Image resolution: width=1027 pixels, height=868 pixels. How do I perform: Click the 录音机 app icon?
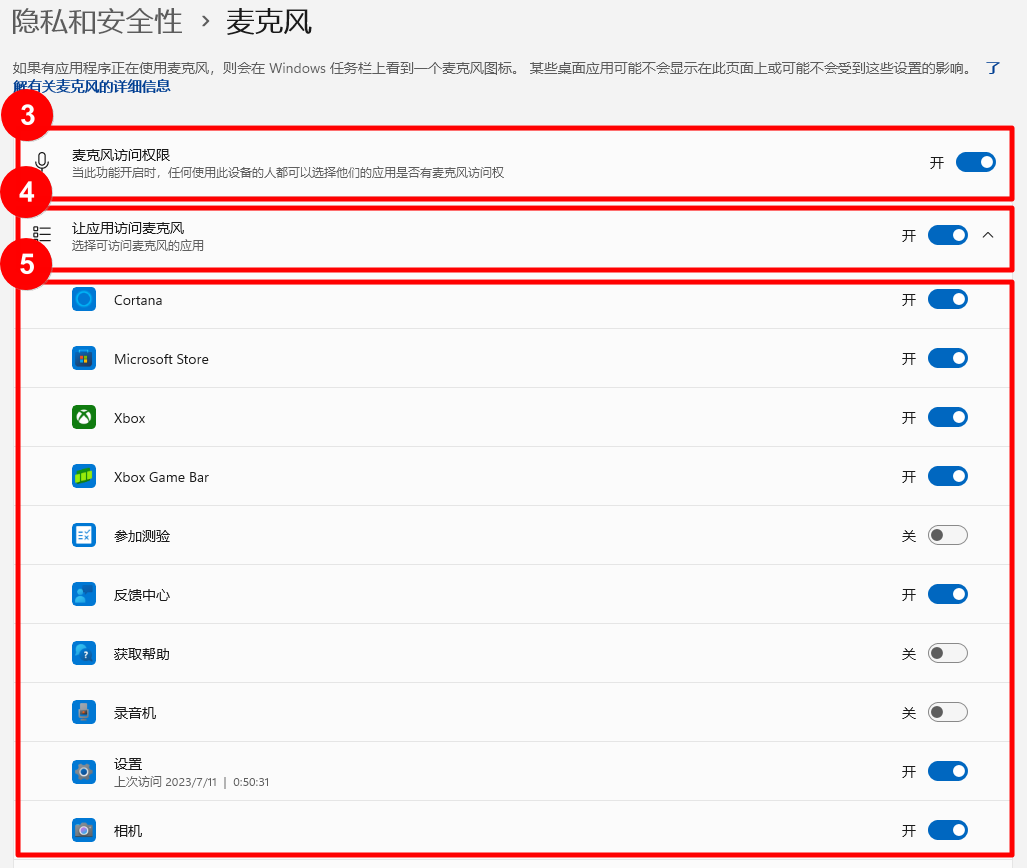[84, 712]
